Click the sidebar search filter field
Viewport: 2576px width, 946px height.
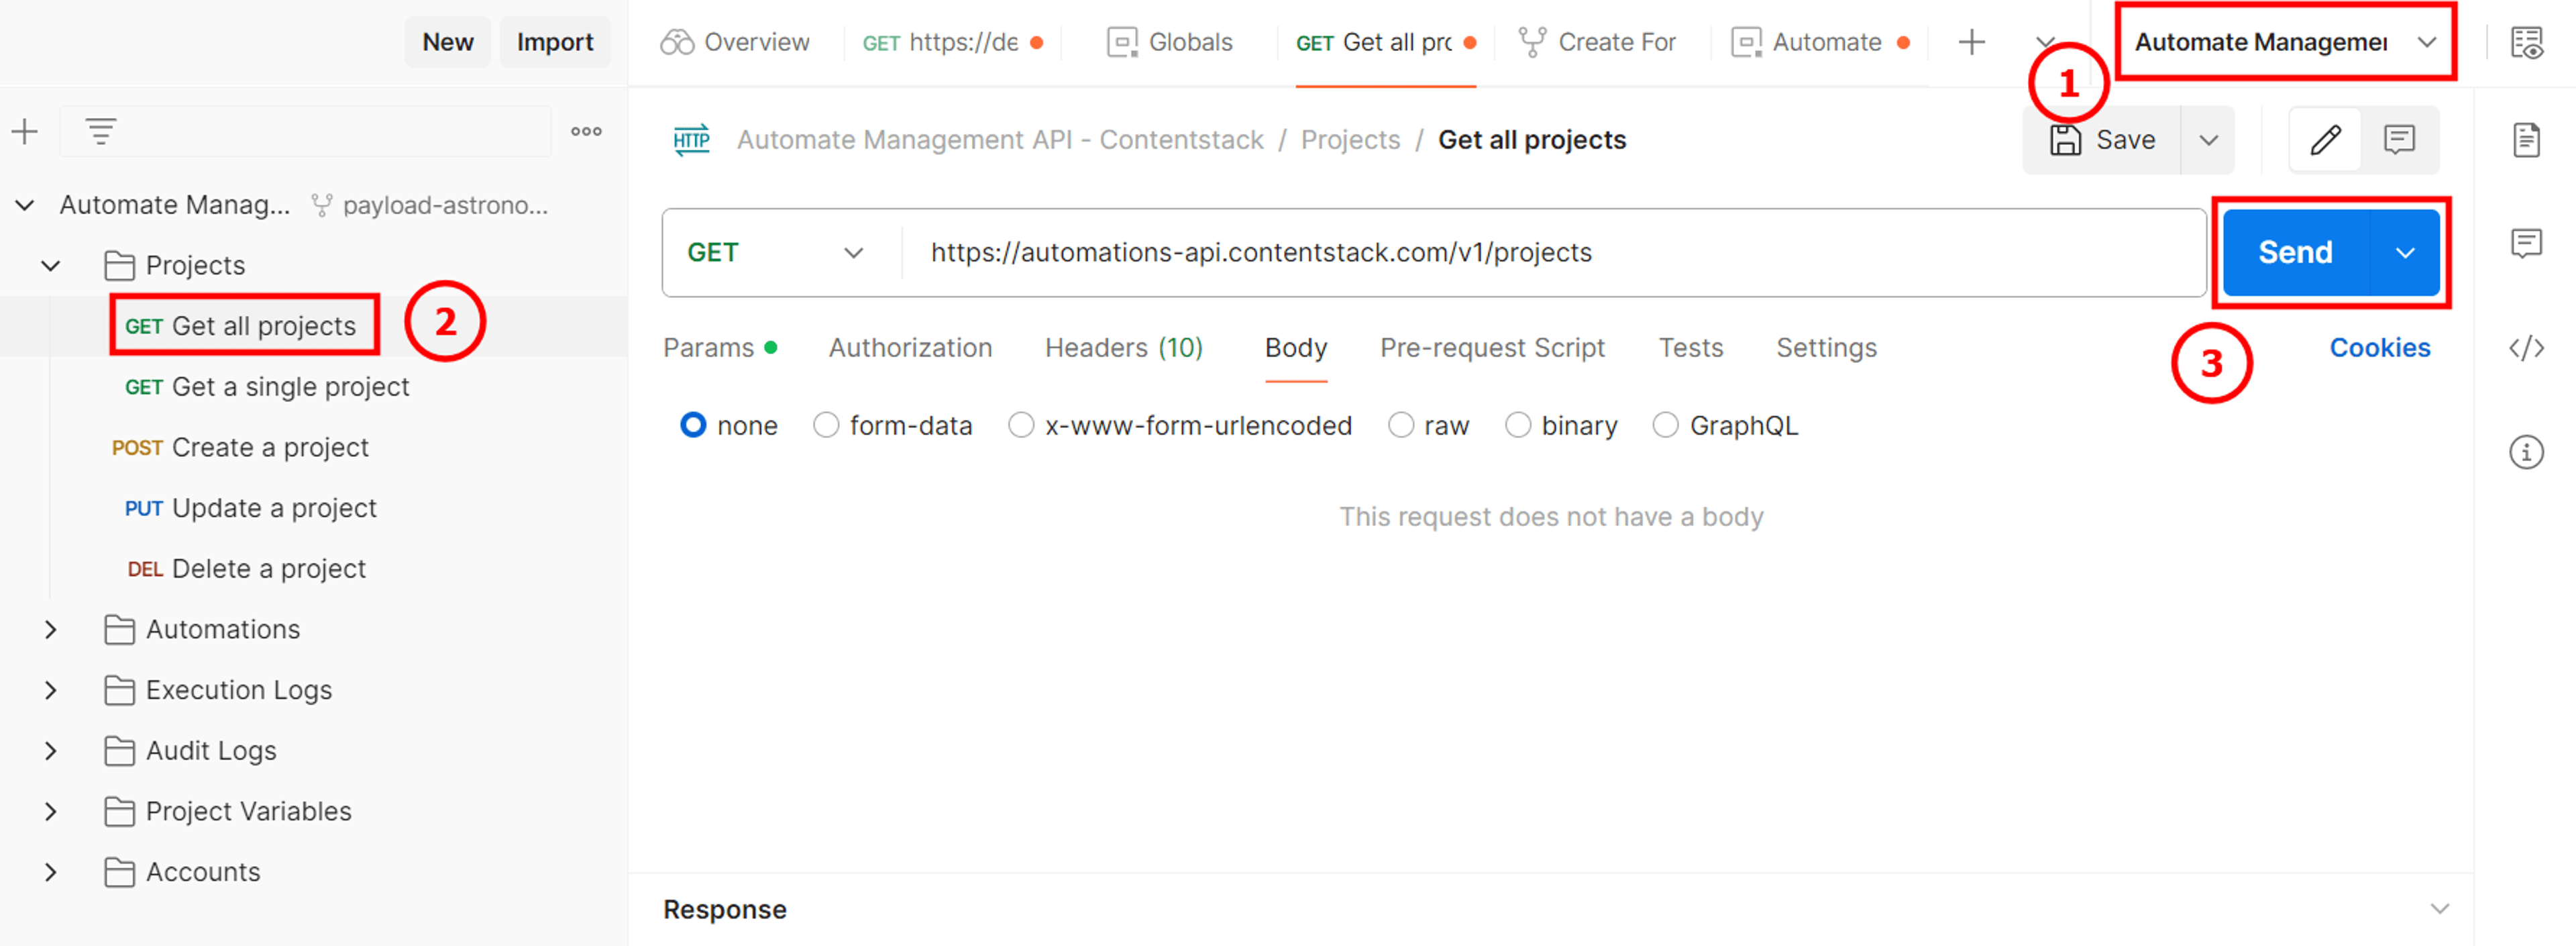coord(305,131)
